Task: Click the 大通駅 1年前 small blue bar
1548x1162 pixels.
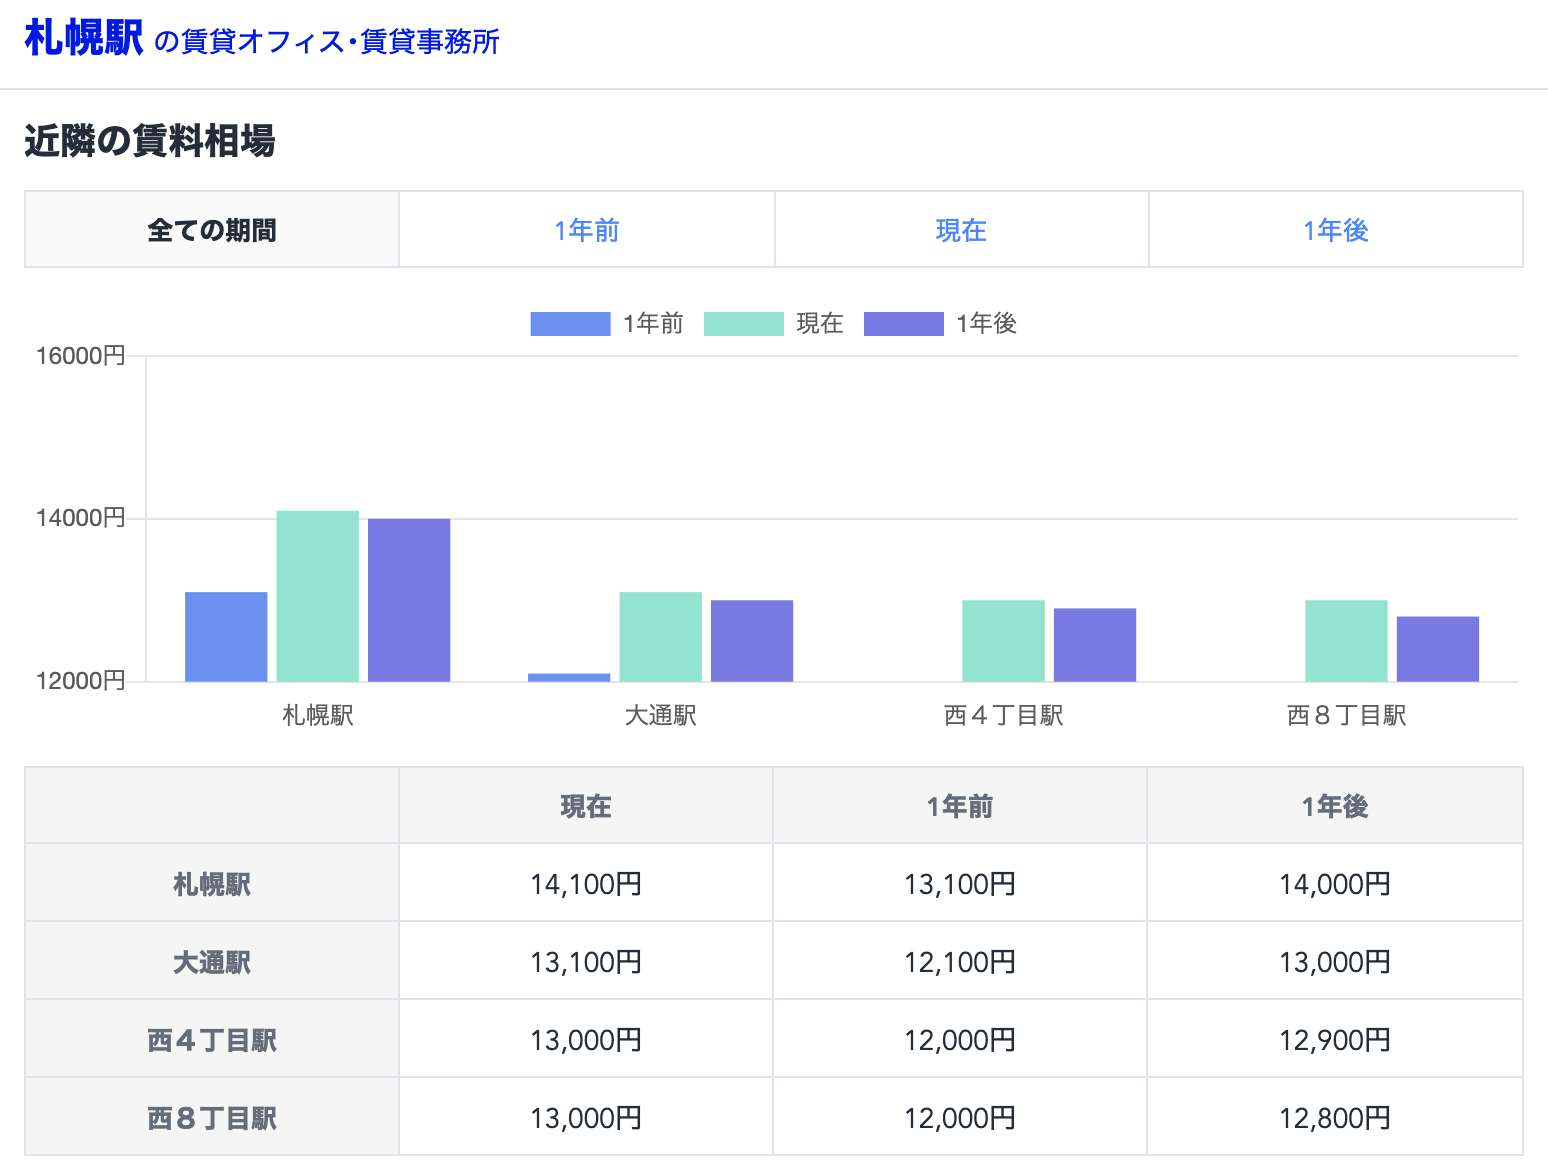Action: [x=569, y=678]
